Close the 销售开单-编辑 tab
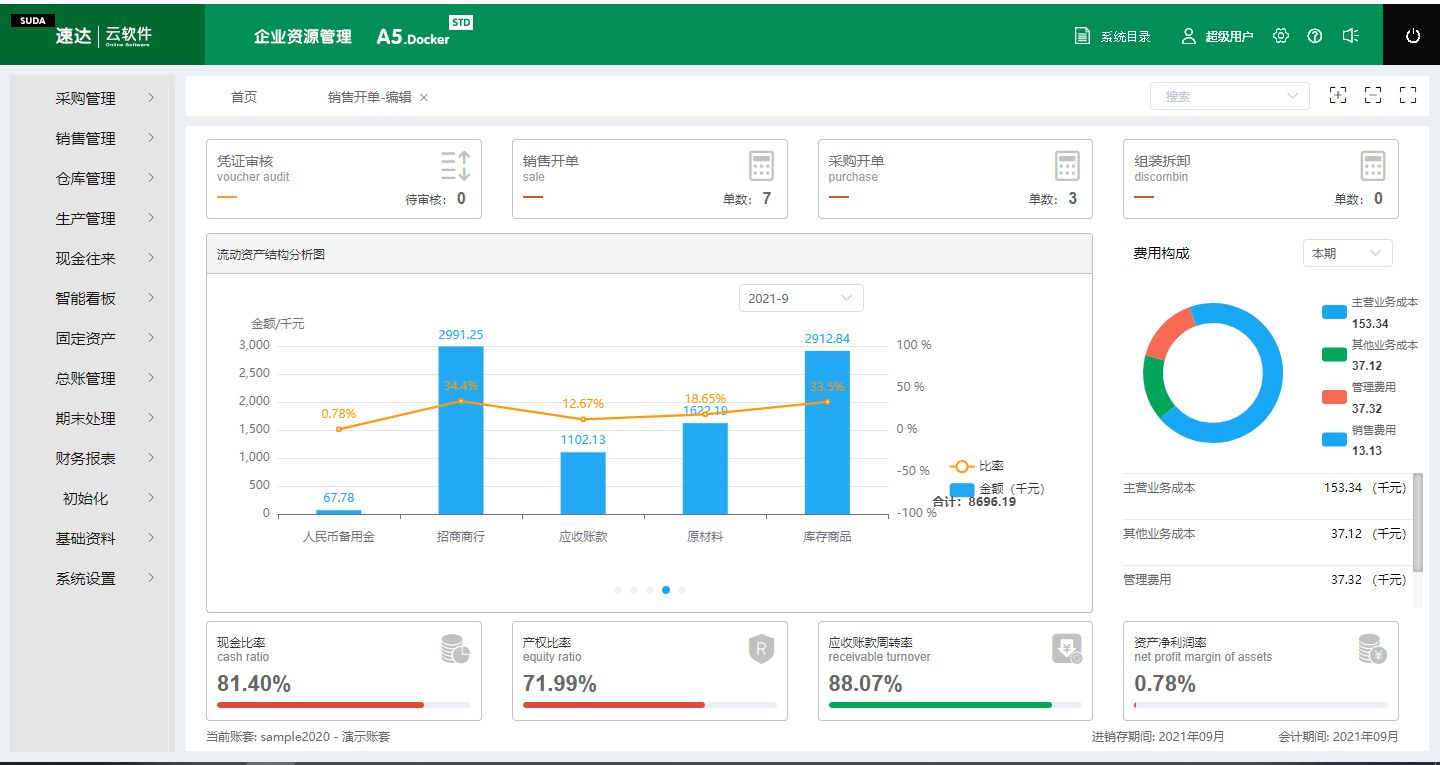This screenshot has height=765, width=1440. [424, 97]
